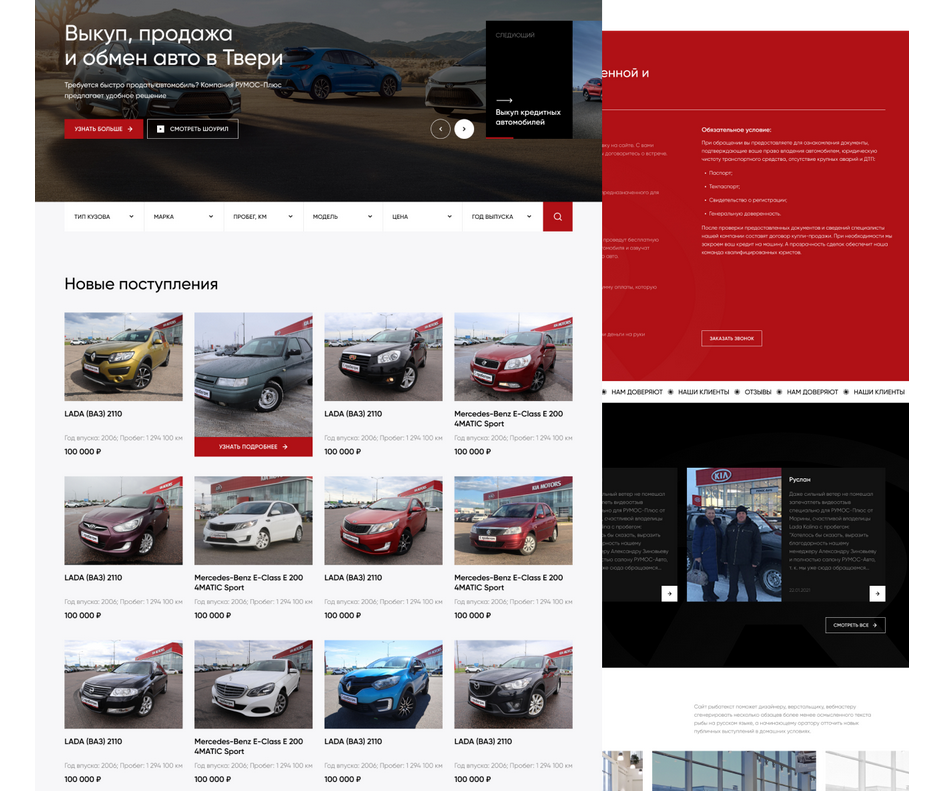This screenshot has width=941, height=791.
Task: Click the 'ОТЗЫВЫ' marquee label
Action: click(x=758, y=392)
